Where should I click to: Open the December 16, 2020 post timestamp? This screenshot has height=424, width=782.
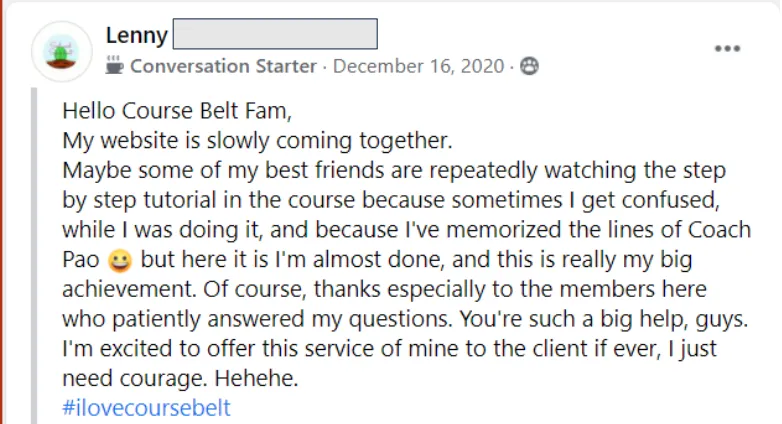coord(418,66)
